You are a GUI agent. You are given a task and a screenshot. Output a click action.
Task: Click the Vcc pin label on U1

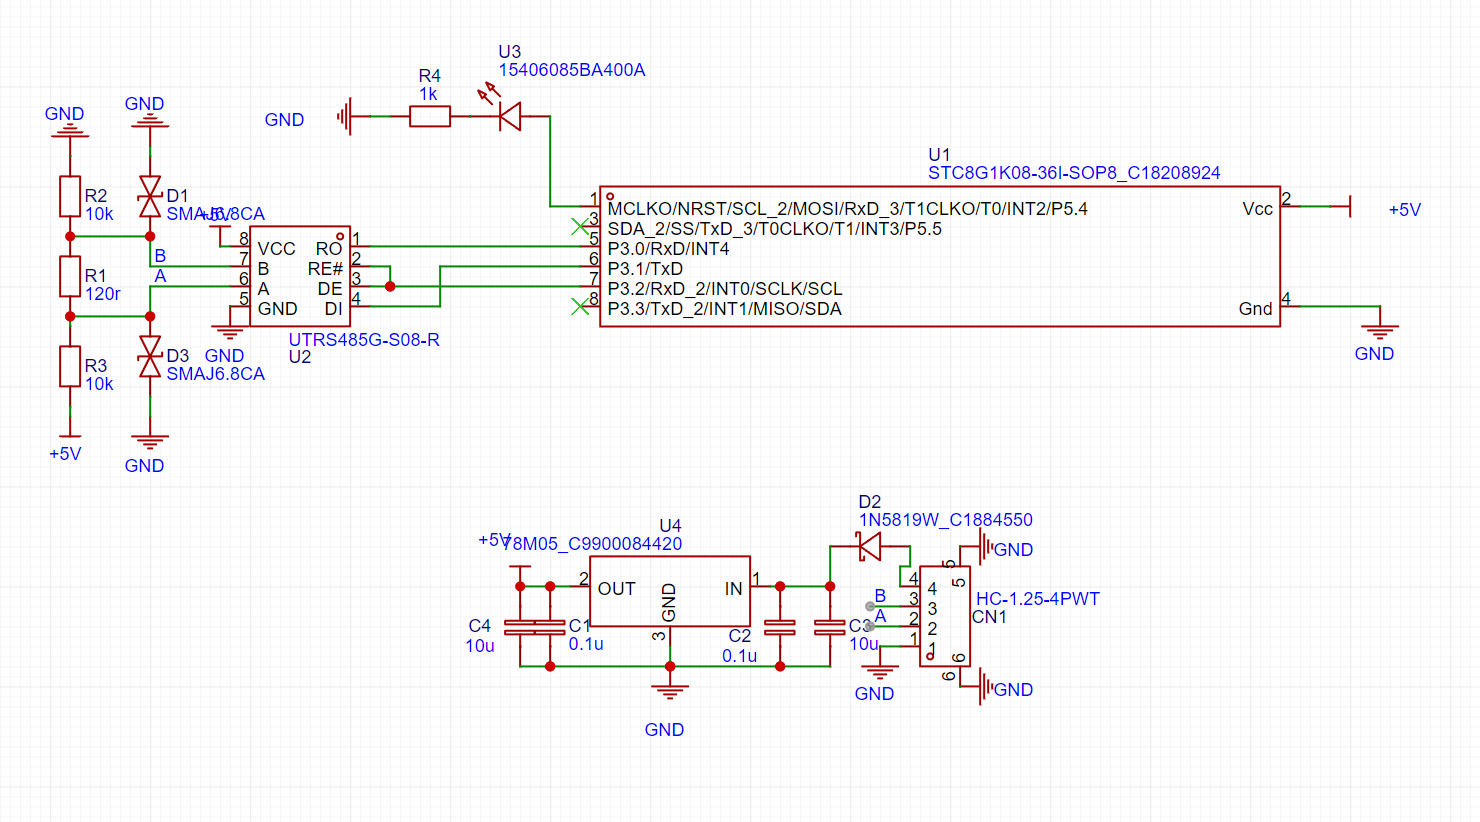tap(1258, 209)
